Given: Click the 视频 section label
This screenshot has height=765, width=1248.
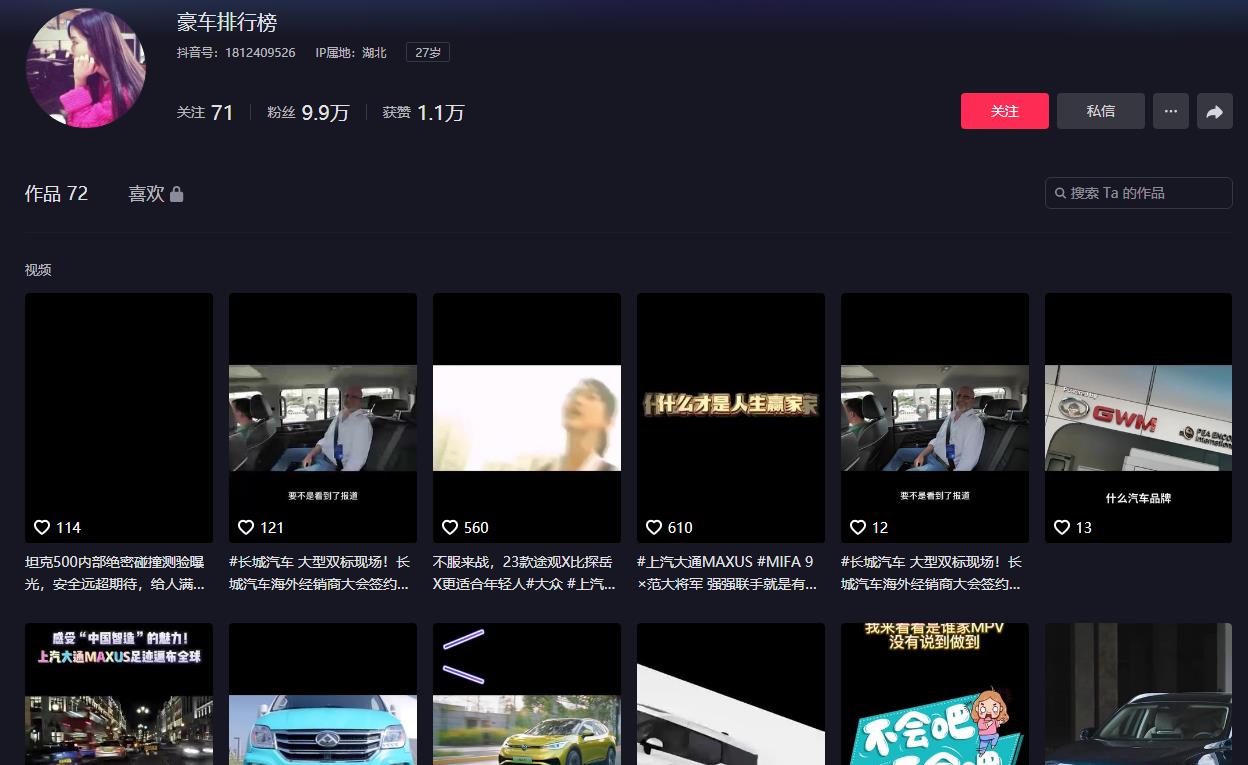Looking at the screenshot, I should tap(38, 270).
